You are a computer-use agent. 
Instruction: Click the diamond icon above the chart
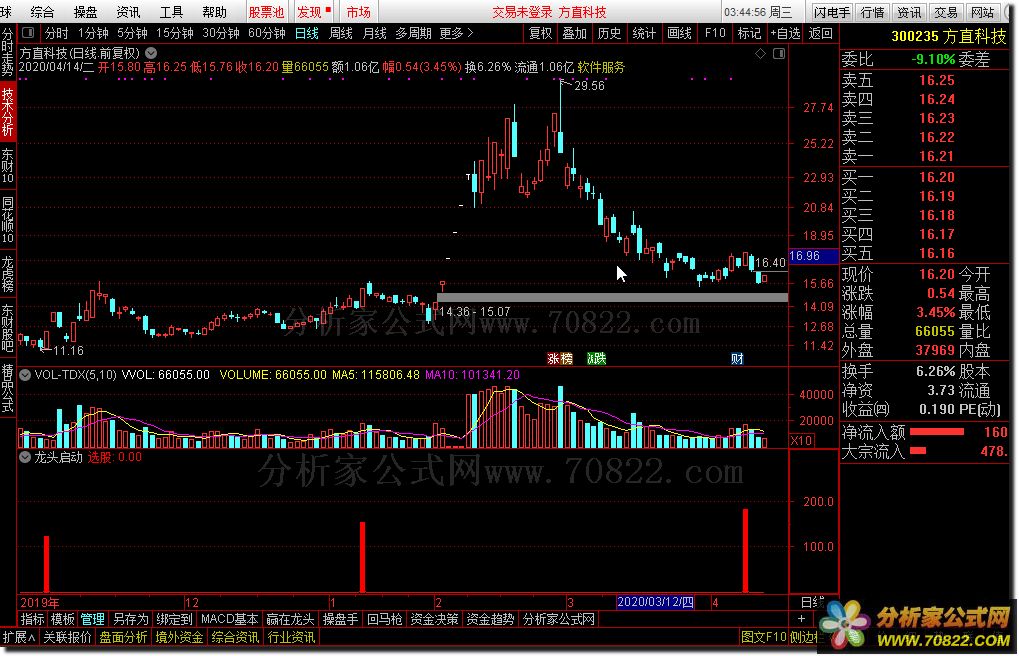[760, 54]
